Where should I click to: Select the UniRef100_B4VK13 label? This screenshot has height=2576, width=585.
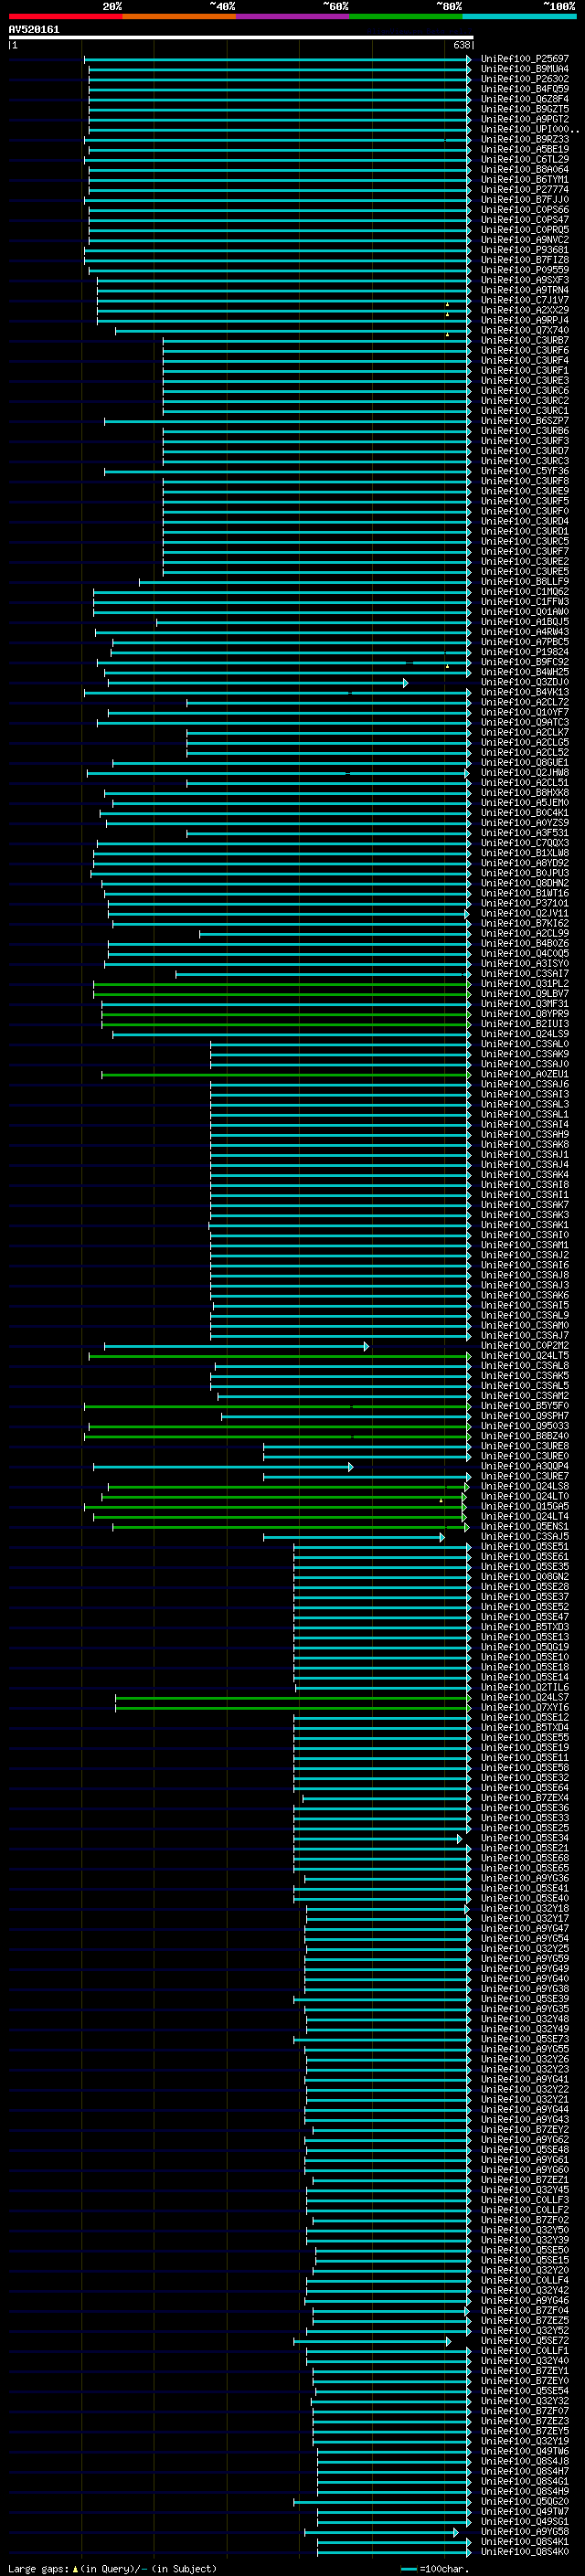pos(525,693)
